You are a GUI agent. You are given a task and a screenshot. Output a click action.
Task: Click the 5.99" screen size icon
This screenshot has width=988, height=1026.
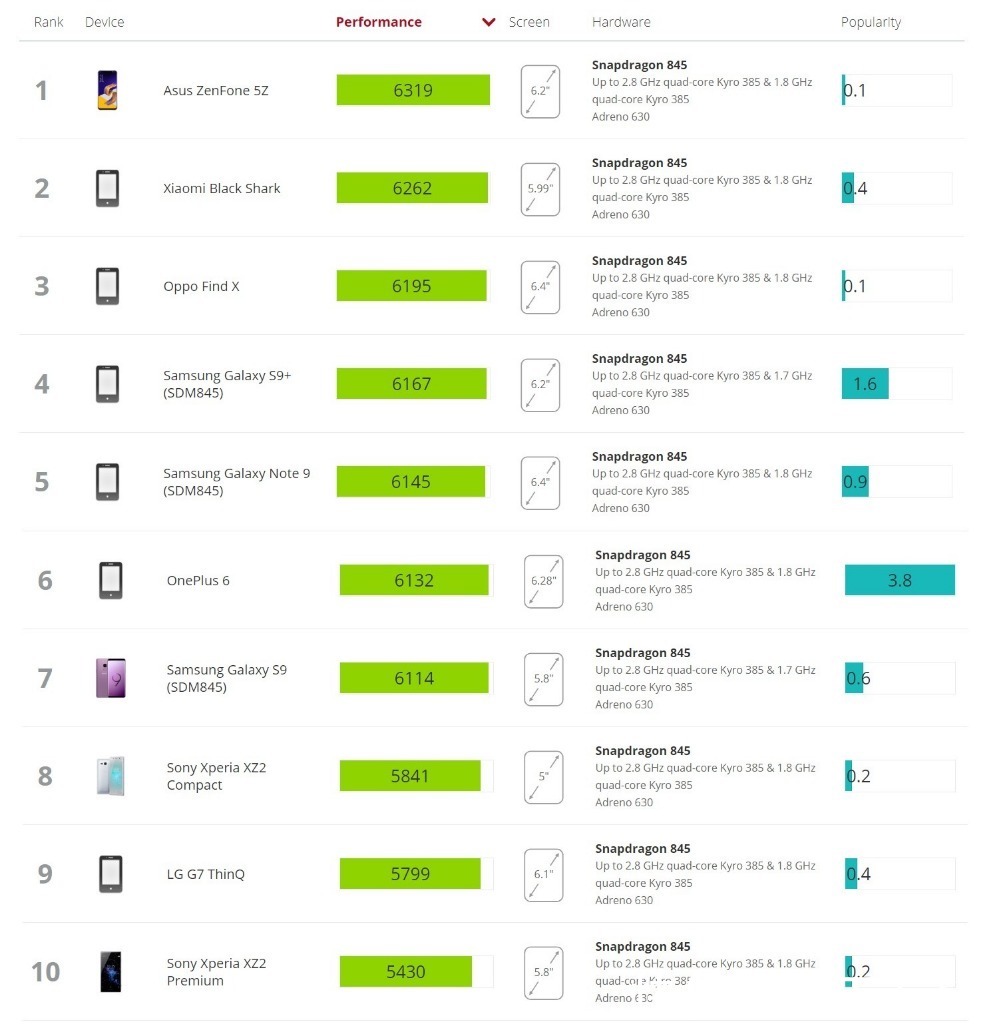click(x=540, y=189)
